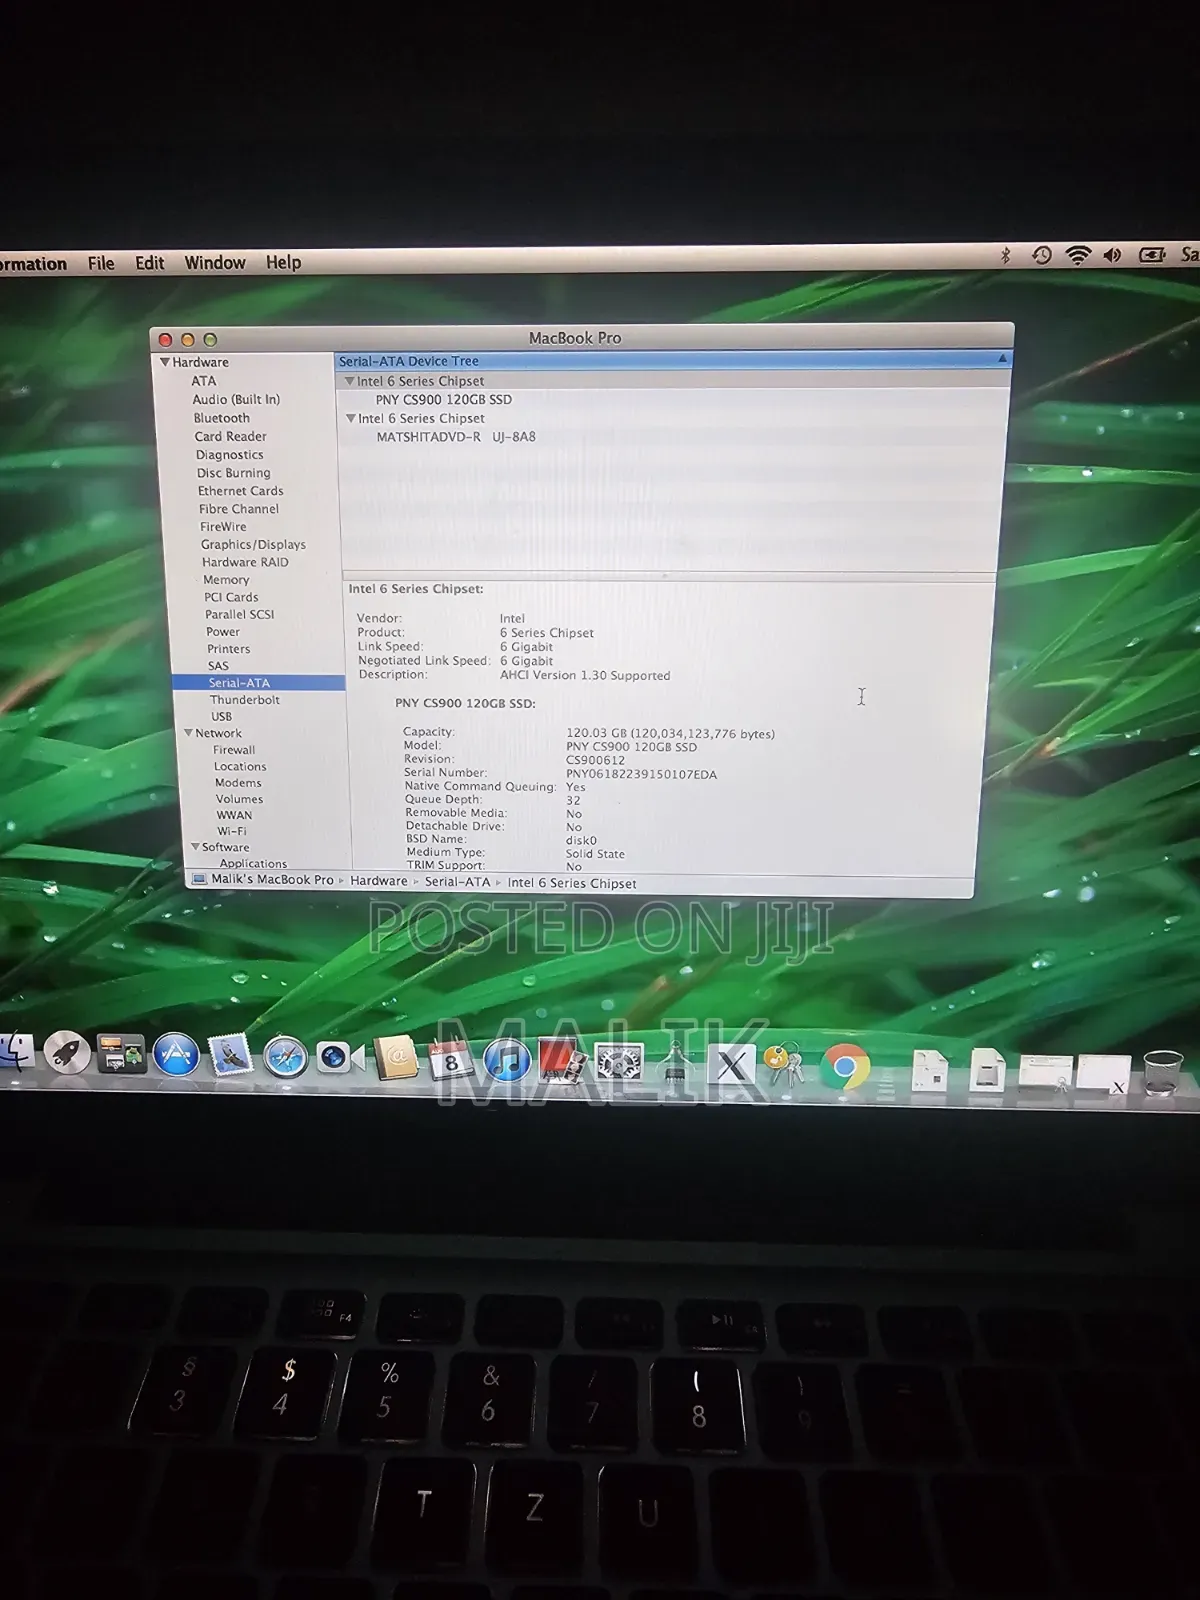Click the Bluetooth menu bar icon

pyautogui.click(x=1006, y=255)
